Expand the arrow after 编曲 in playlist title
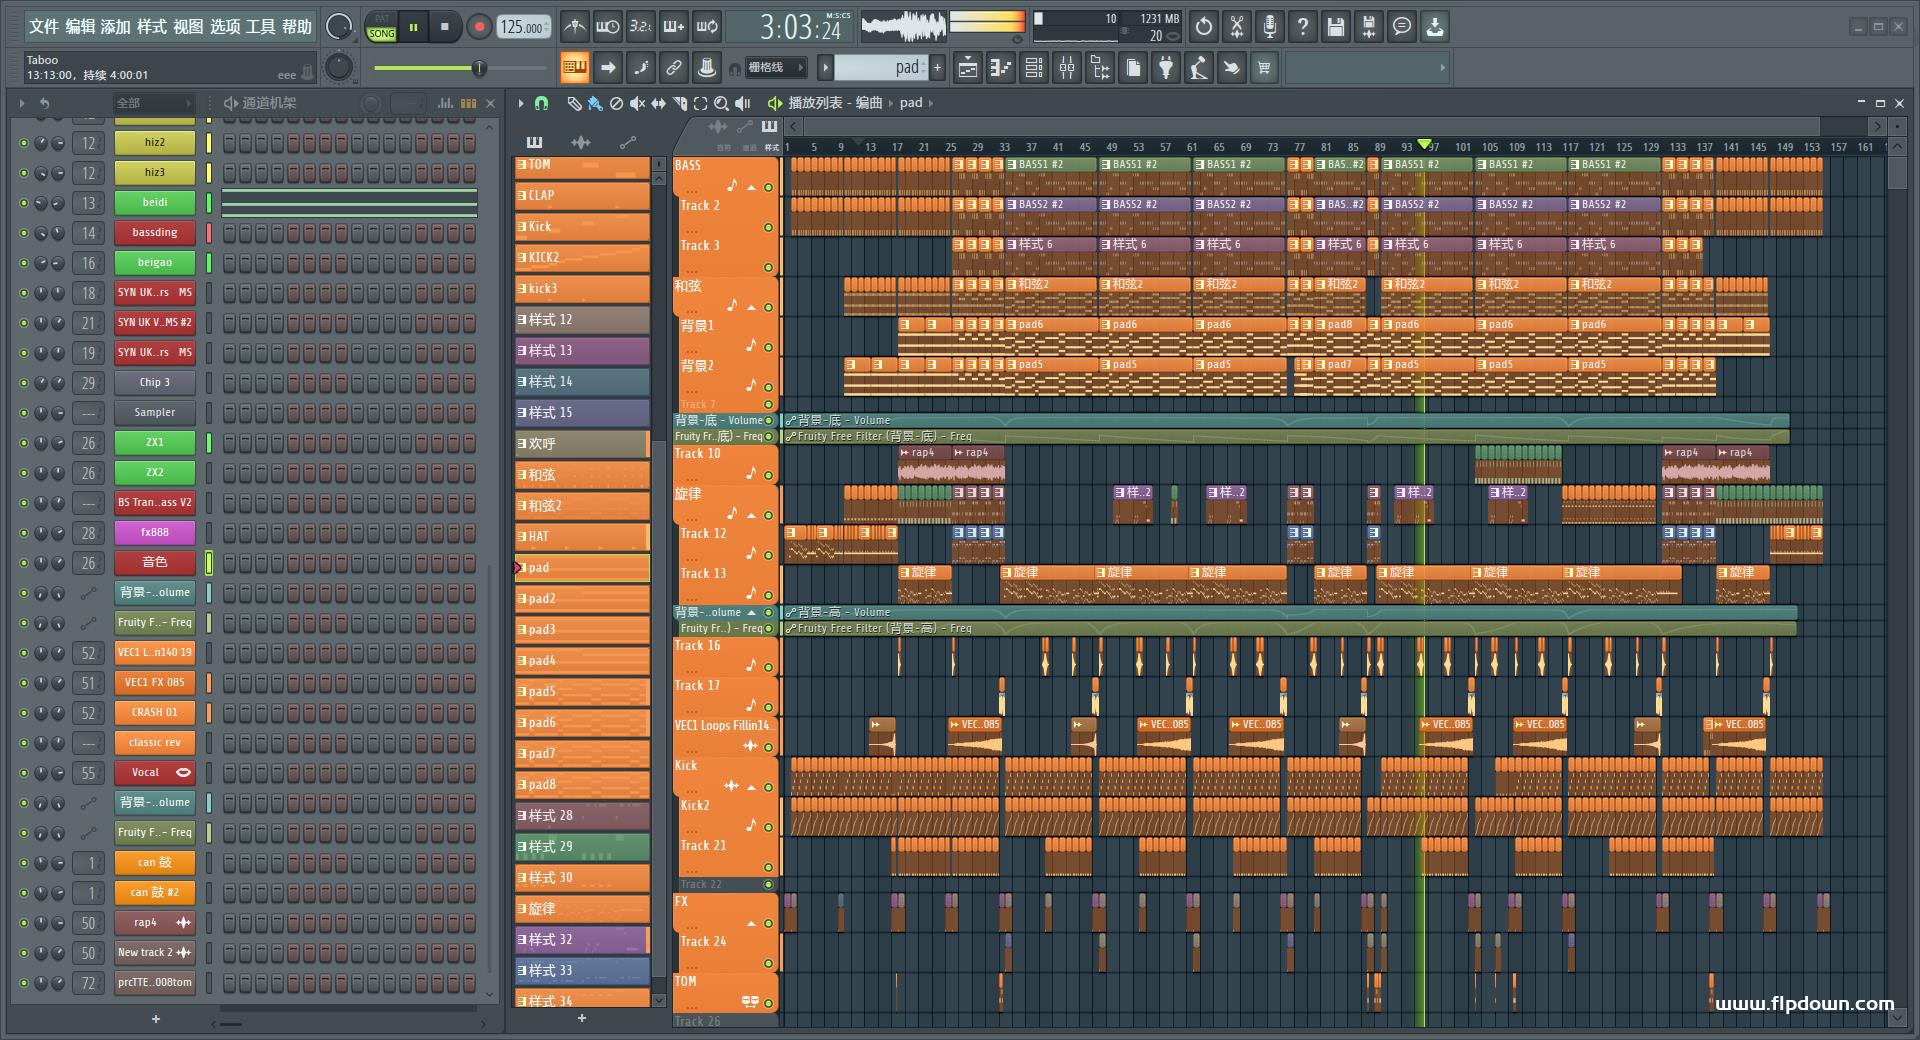 coord(891,103)
